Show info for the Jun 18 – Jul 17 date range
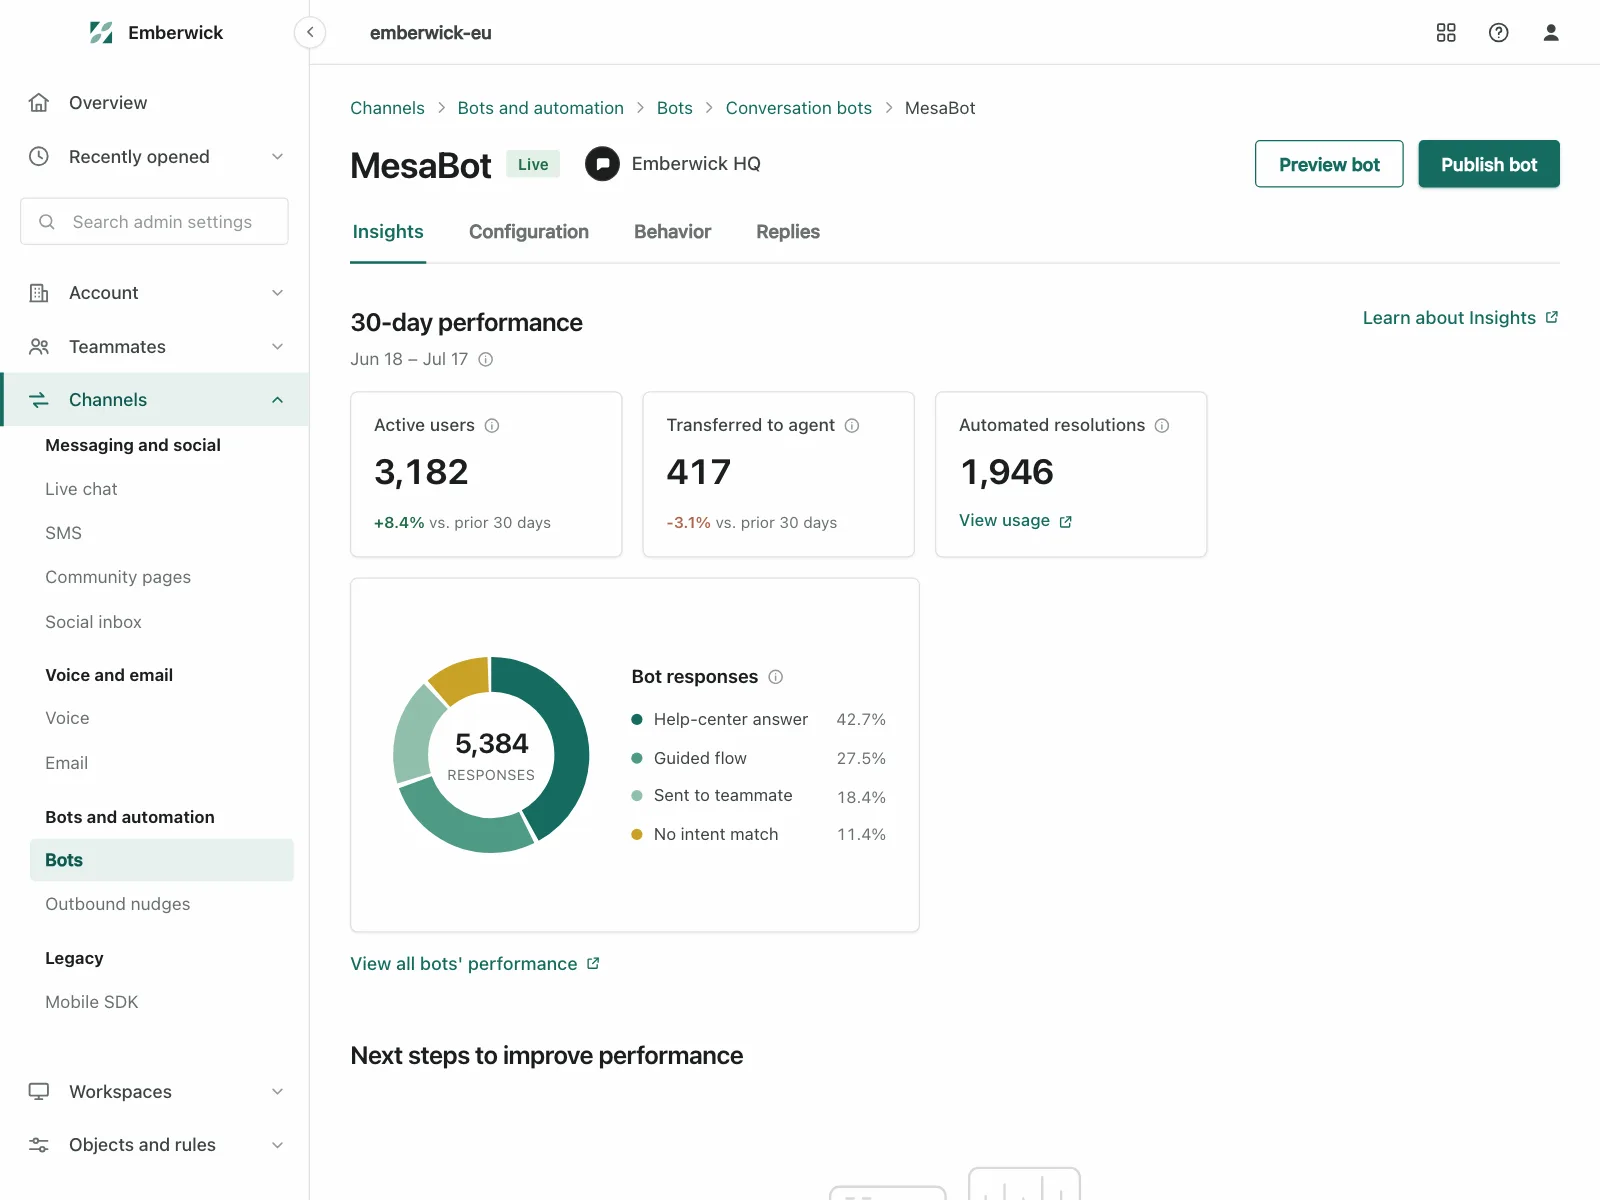The image size is (1600, 1200). (486, 360)
